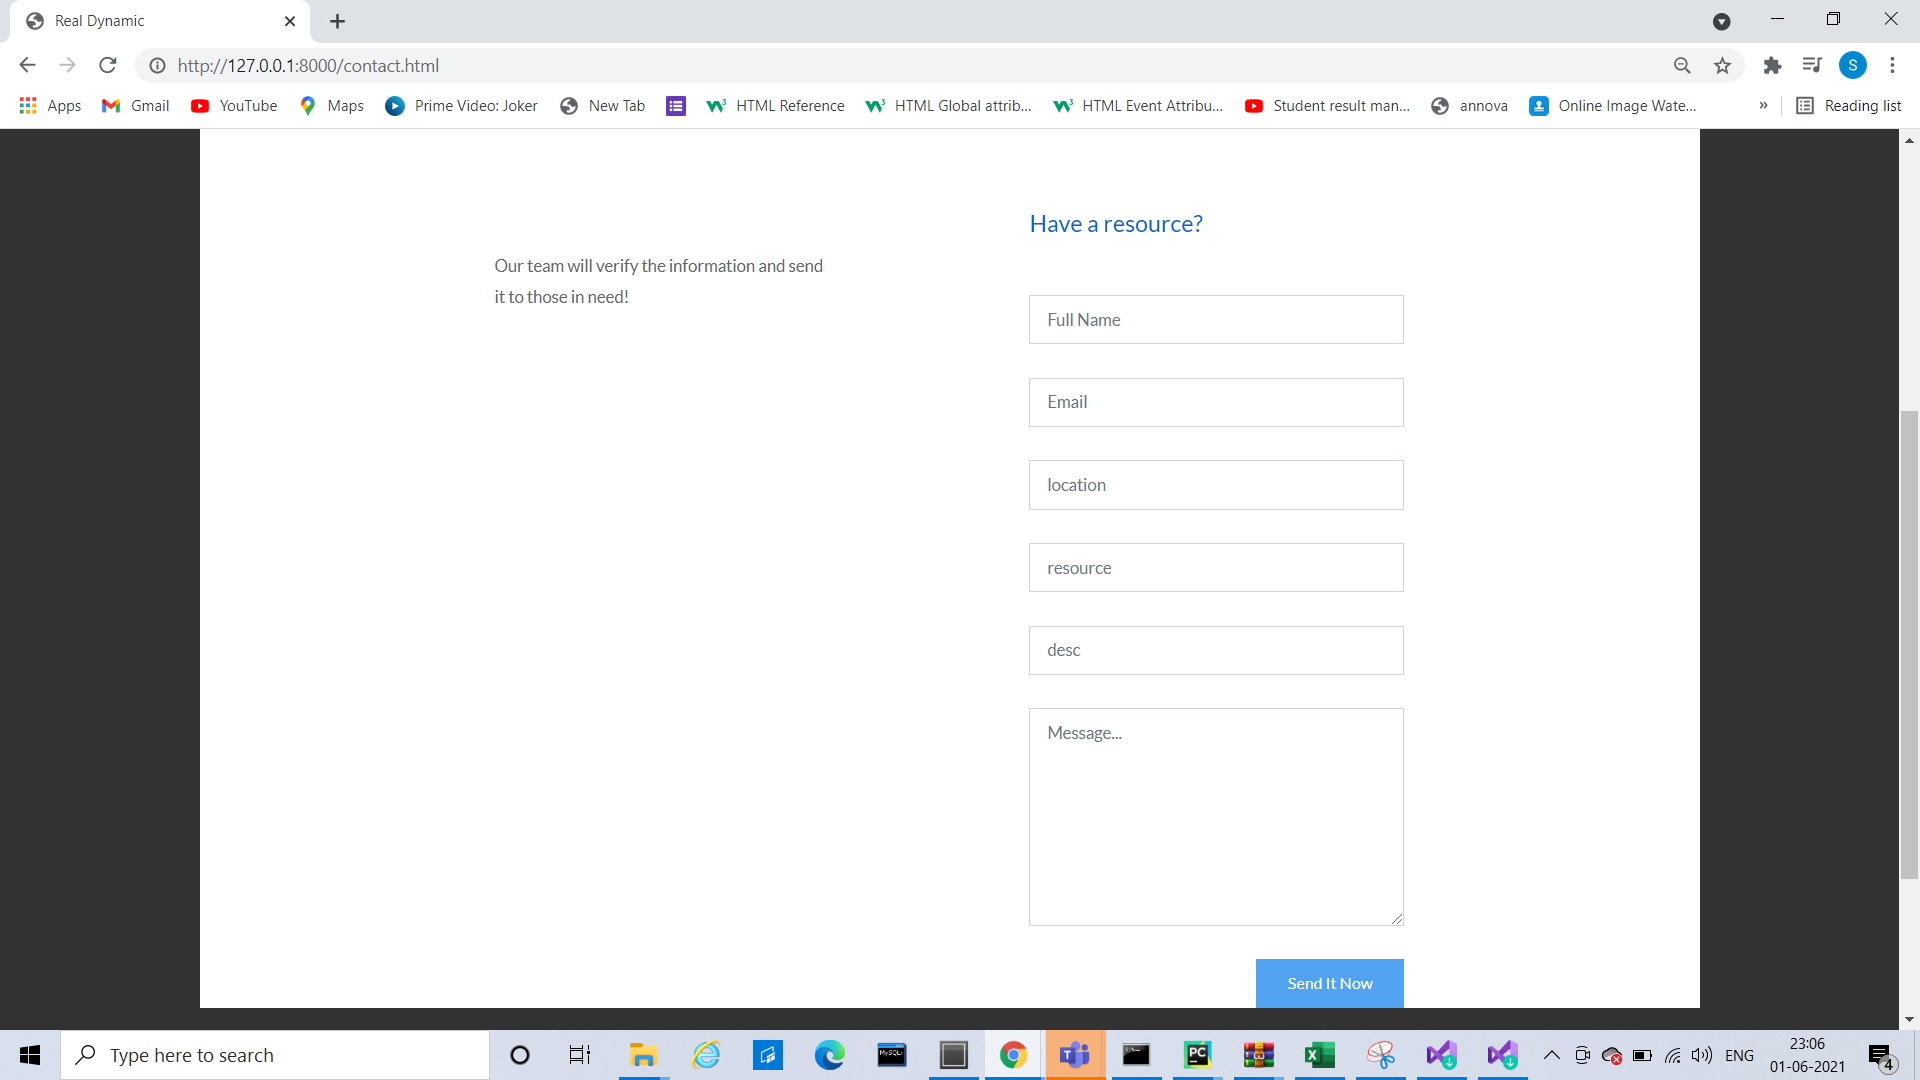Open Microsoft Teams from the taskbar
The width and height of the screenshot is (1920, 1080).
1075,1055
